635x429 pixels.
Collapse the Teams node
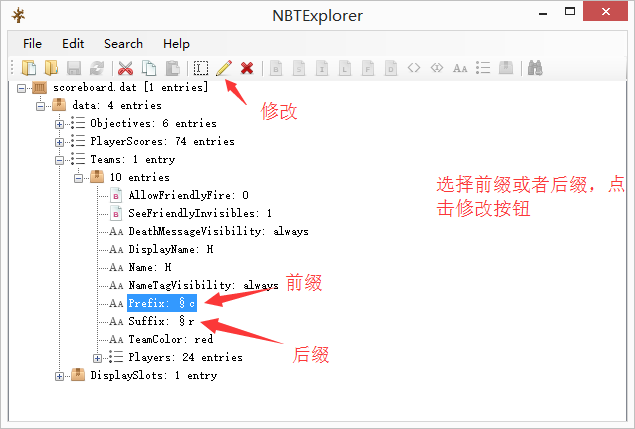tap(59, 160)
